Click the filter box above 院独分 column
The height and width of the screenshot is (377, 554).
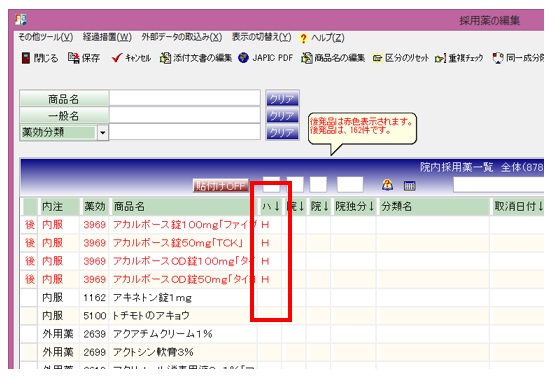350,185
